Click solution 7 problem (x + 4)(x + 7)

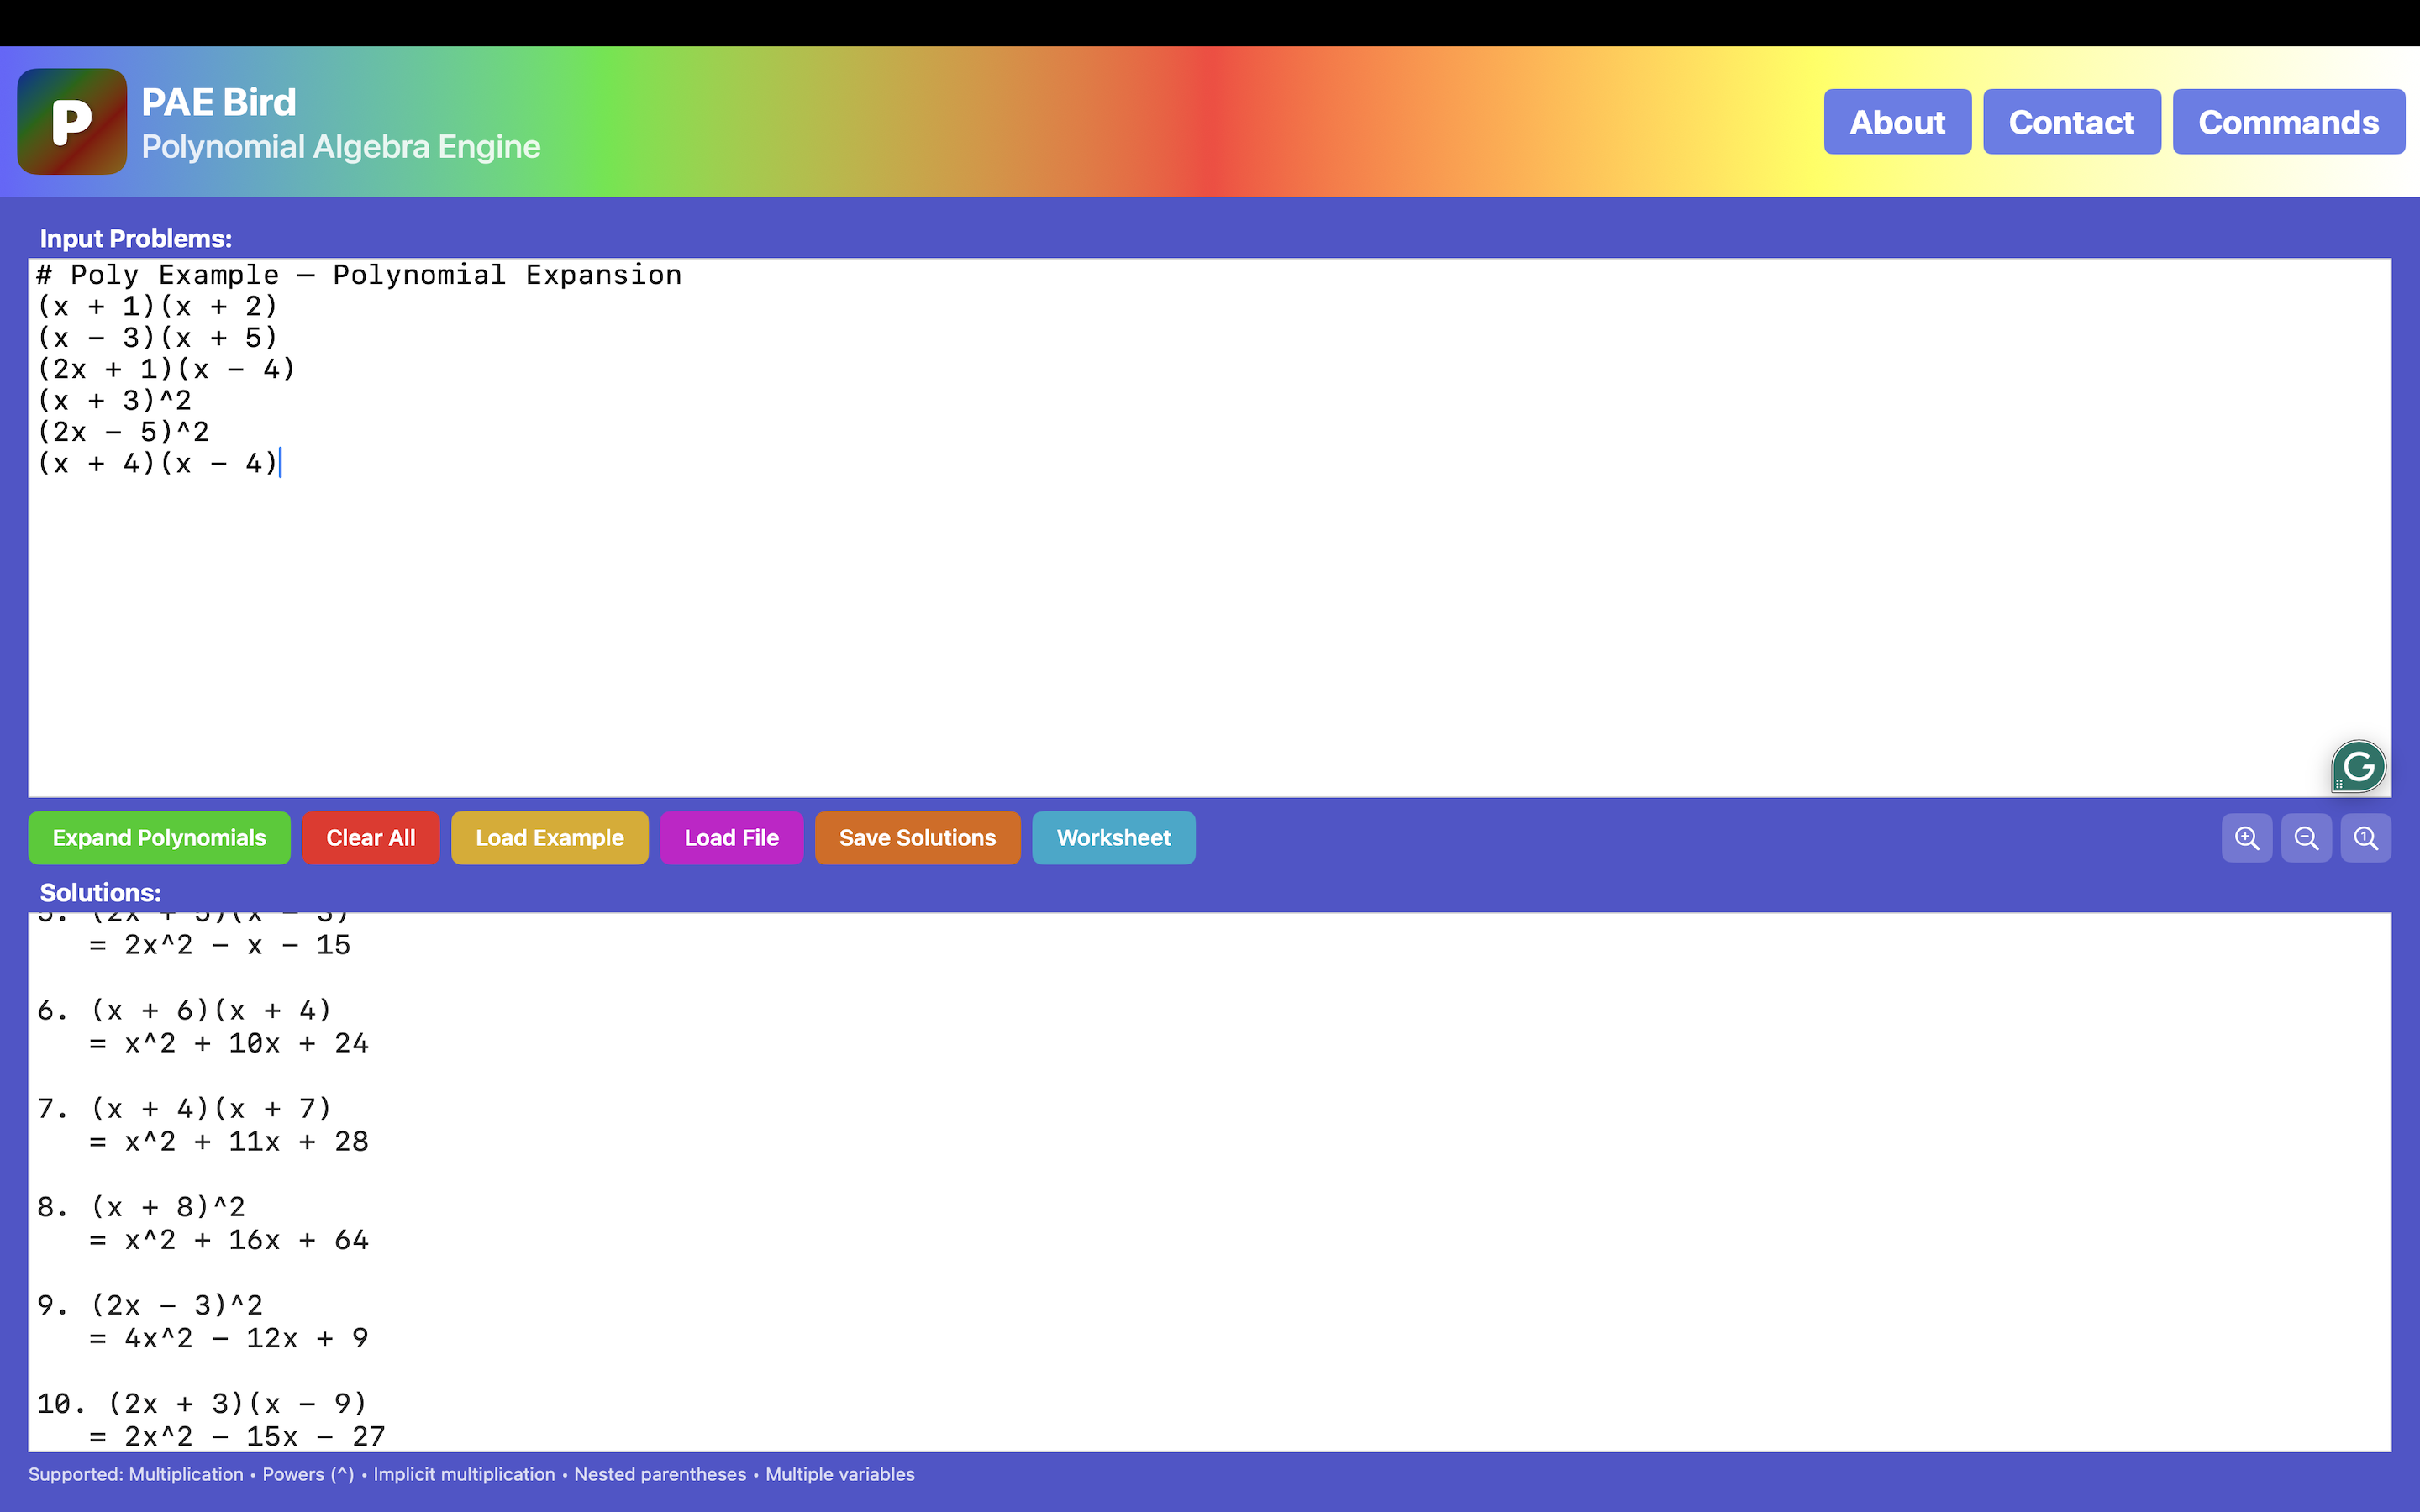[x=211, y=1109]
